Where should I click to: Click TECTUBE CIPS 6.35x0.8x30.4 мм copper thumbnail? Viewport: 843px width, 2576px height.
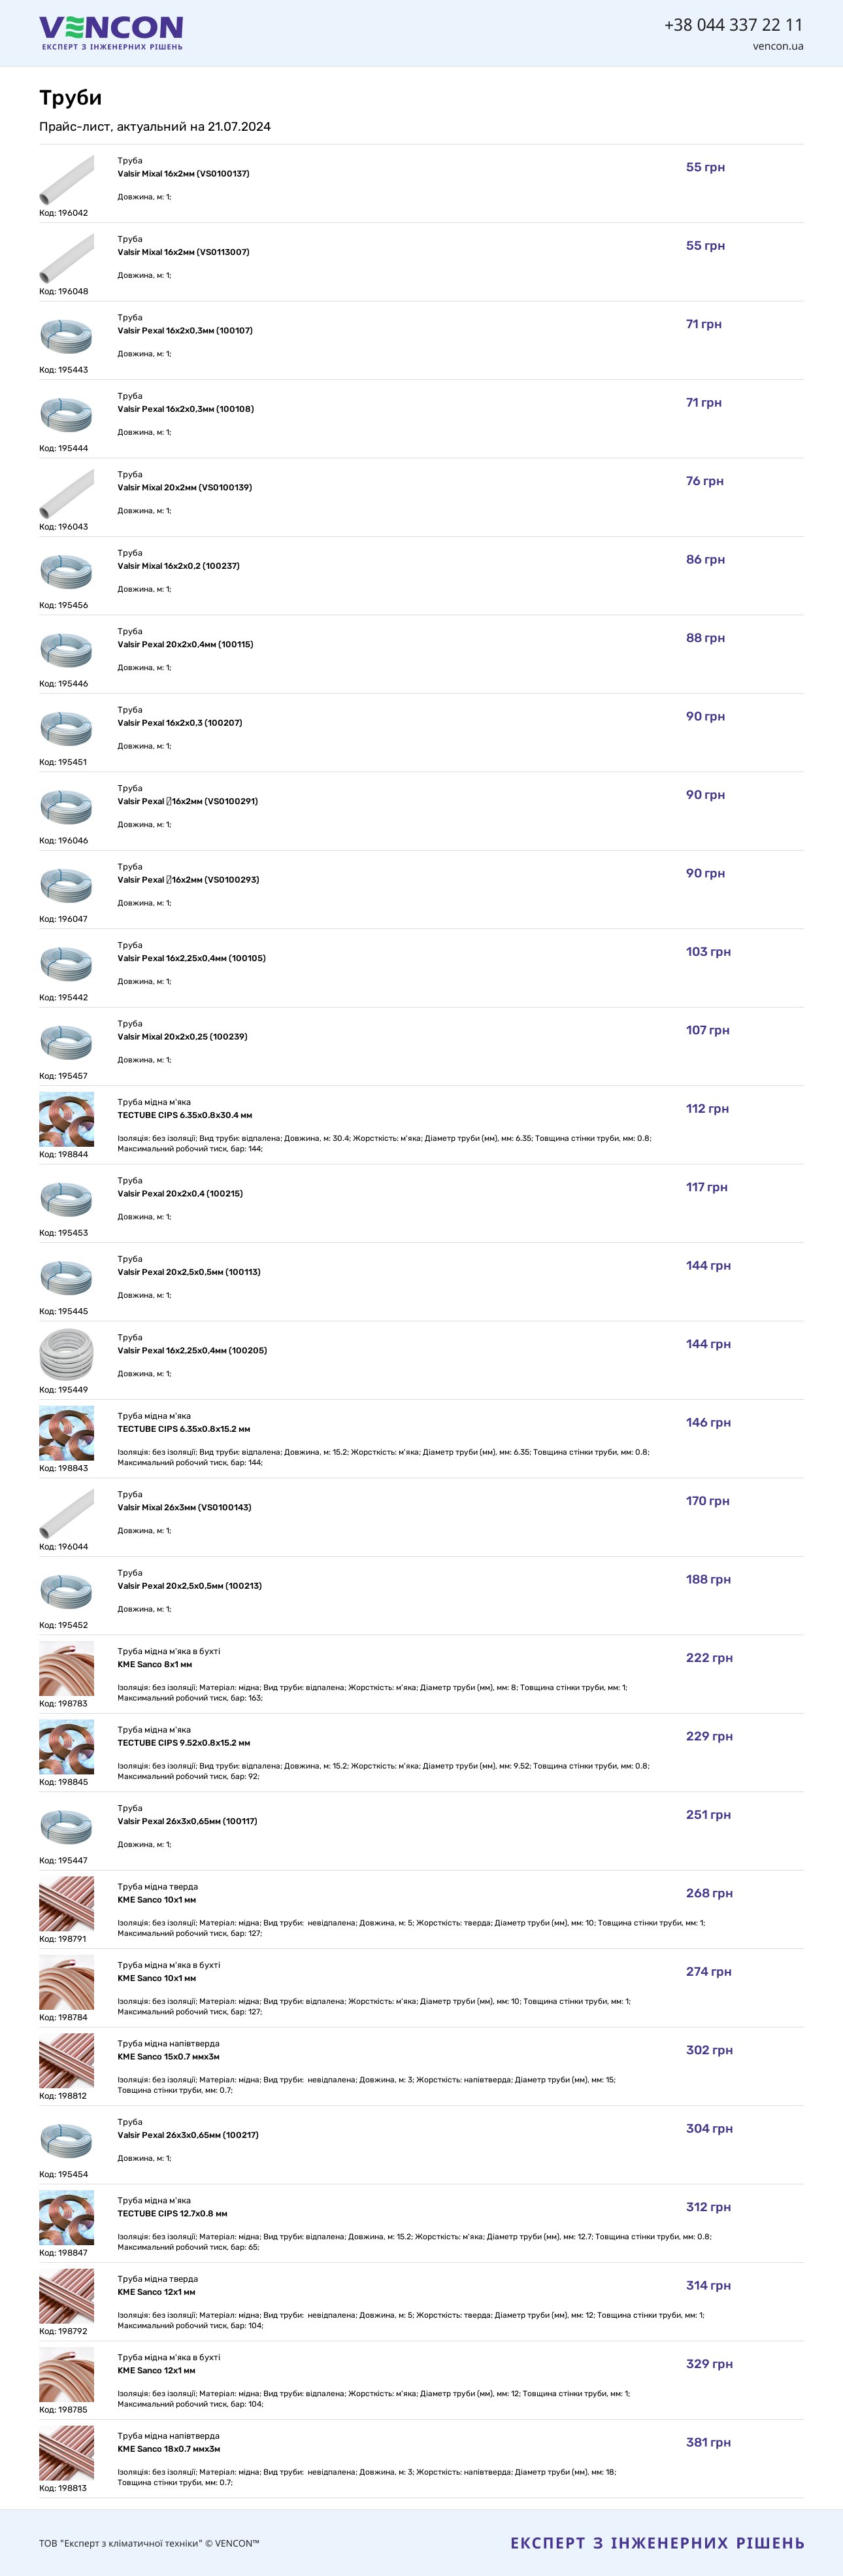(x=66, y=1120)
